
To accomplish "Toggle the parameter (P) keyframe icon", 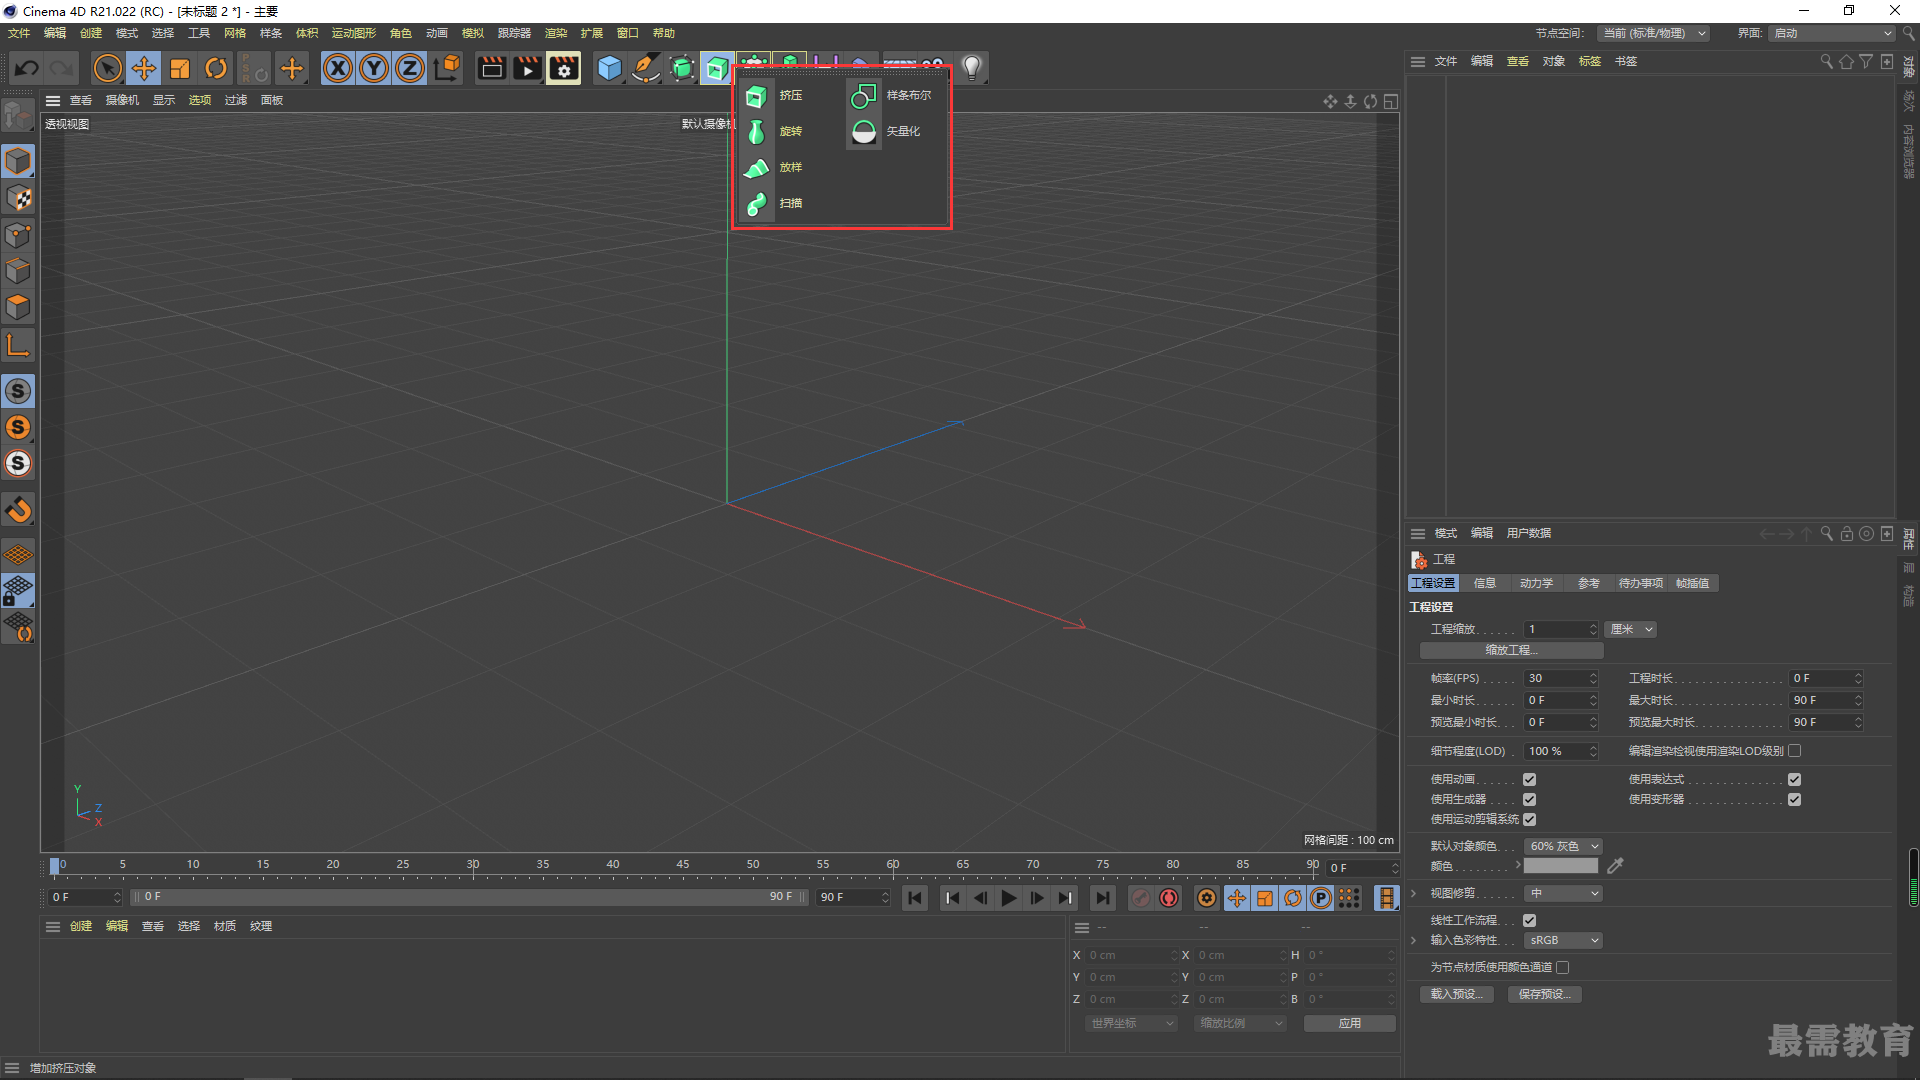I will tap(1321, 898).
